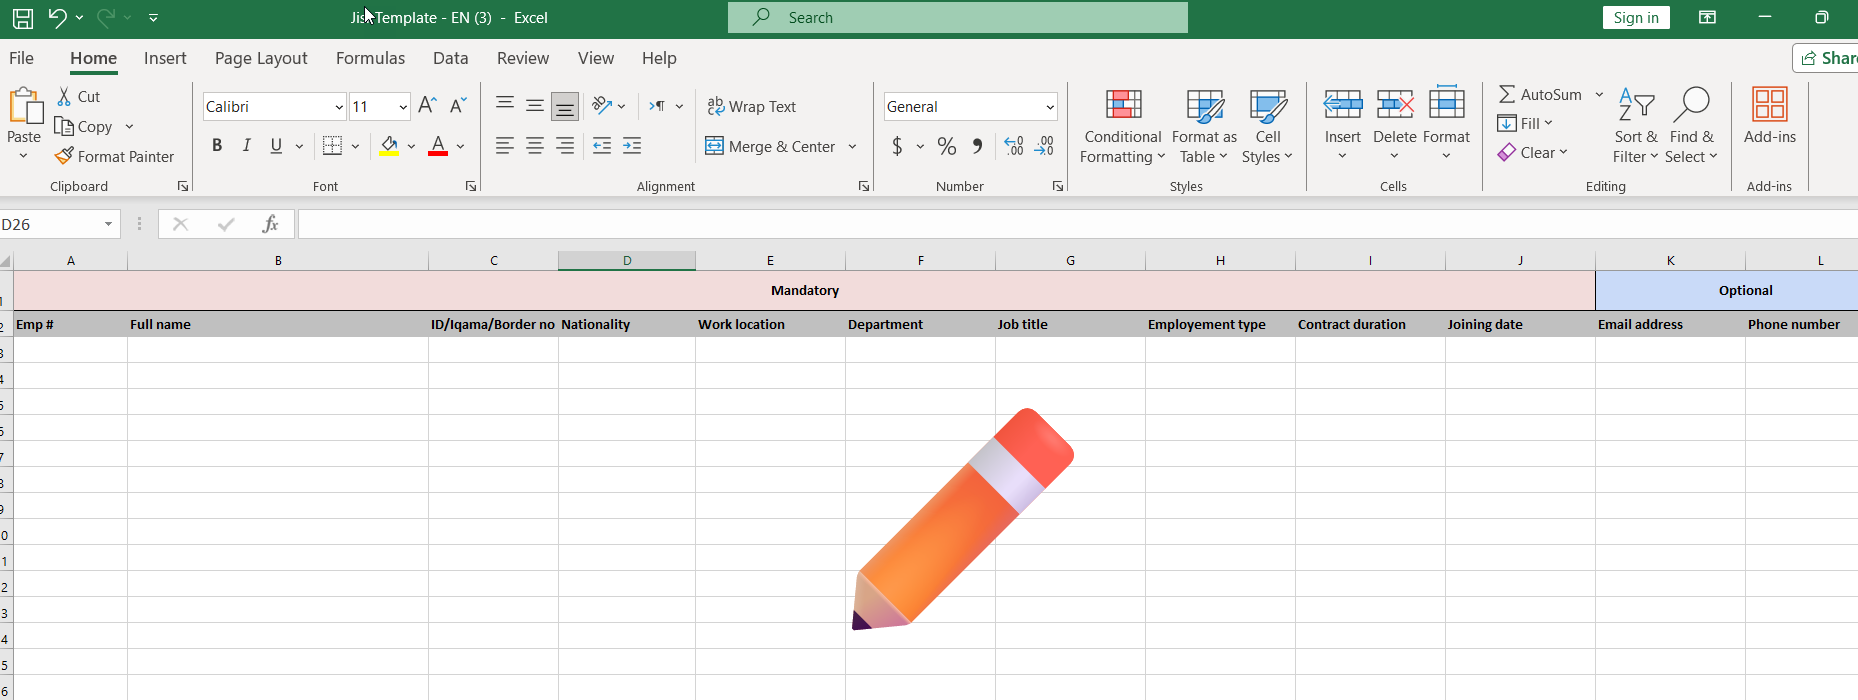Click the Format Painter brush icon
This screenshot has height=700, width=1858.
pyautogui.click(x=64, y=156)
